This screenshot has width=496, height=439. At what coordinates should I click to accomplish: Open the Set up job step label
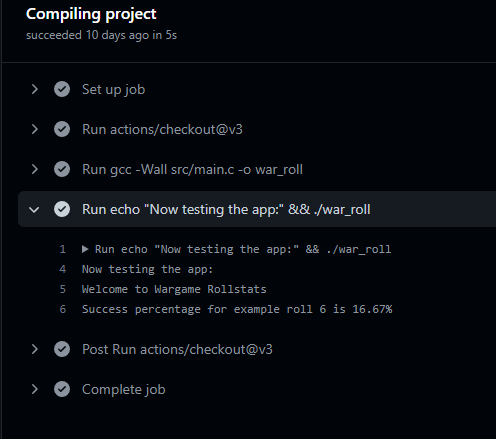pyautogui.click(x=114, y=90)
